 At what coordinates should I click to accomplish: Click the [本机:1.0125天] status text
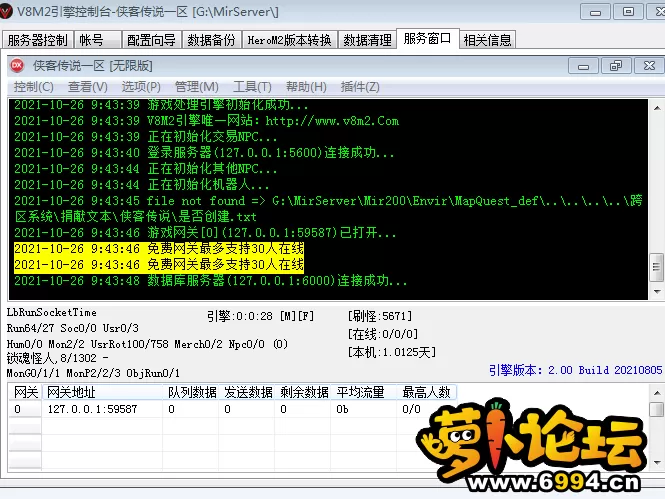pos(391,352)
